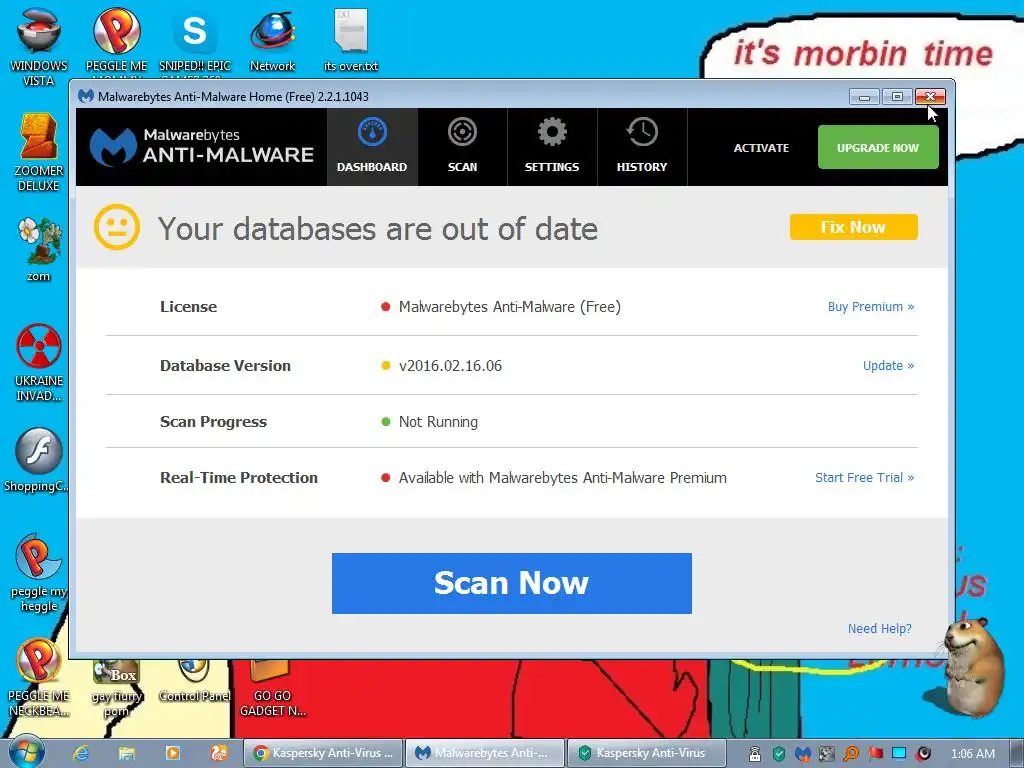Follow the Buy Premium link
The height and width of the screenshot is (768, 1024).
pyautogui.click(x=871, y=306)
